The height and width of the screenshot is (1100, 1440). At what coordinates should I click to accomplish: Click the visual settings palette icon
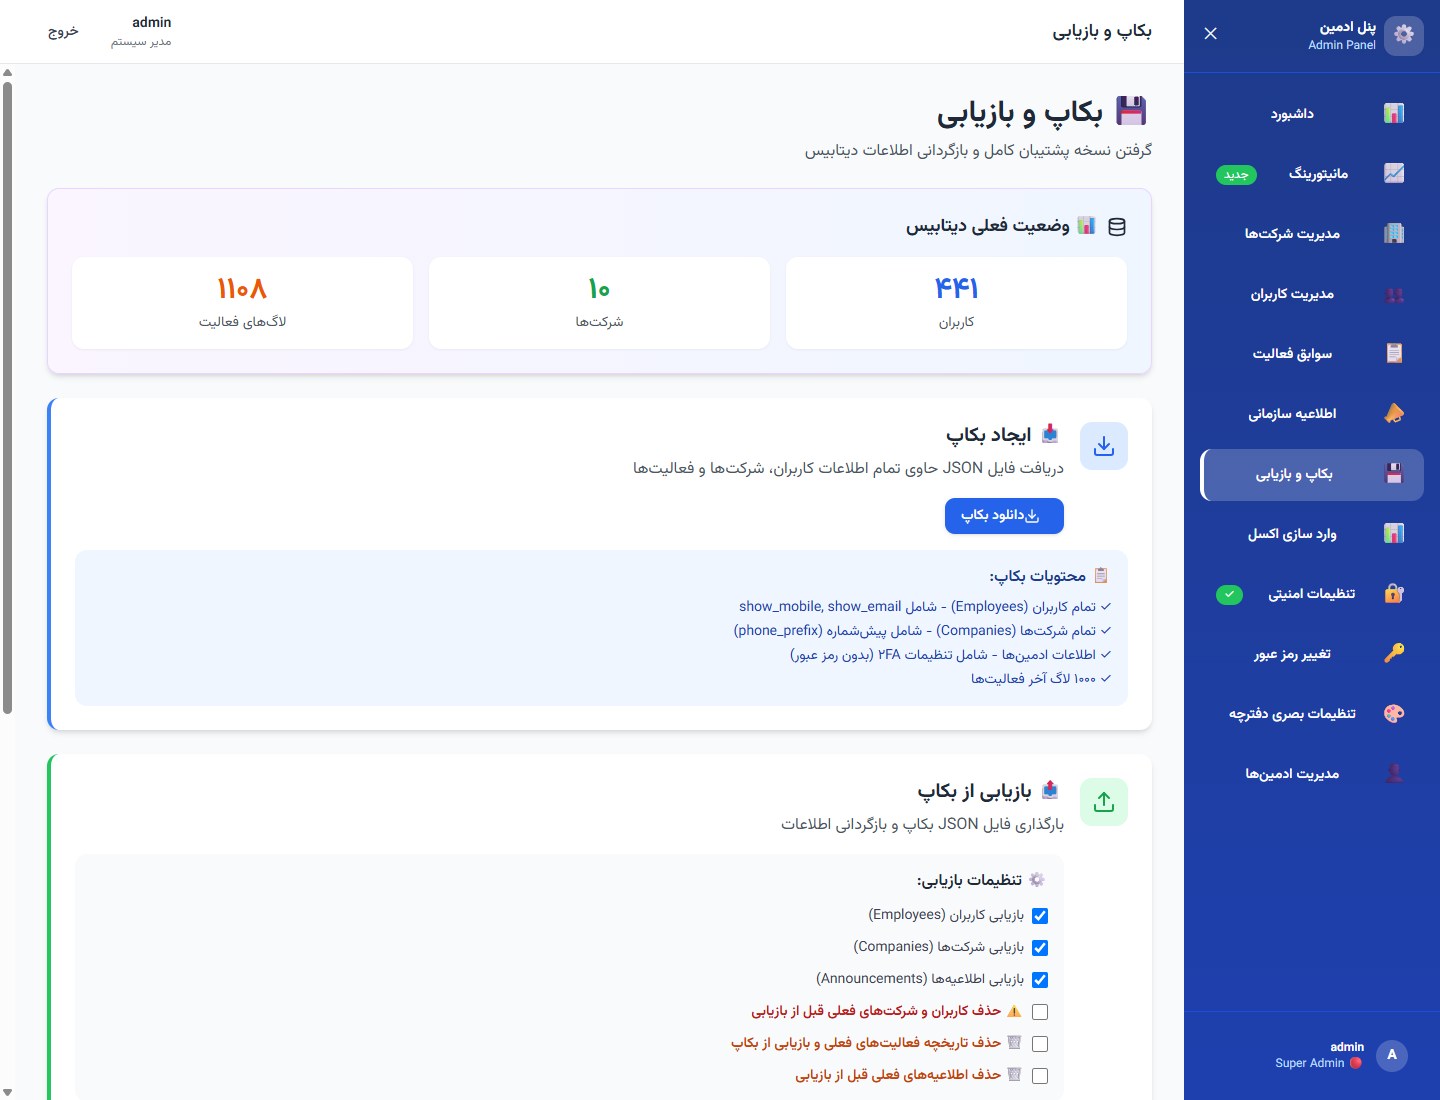pos(1394,714)
